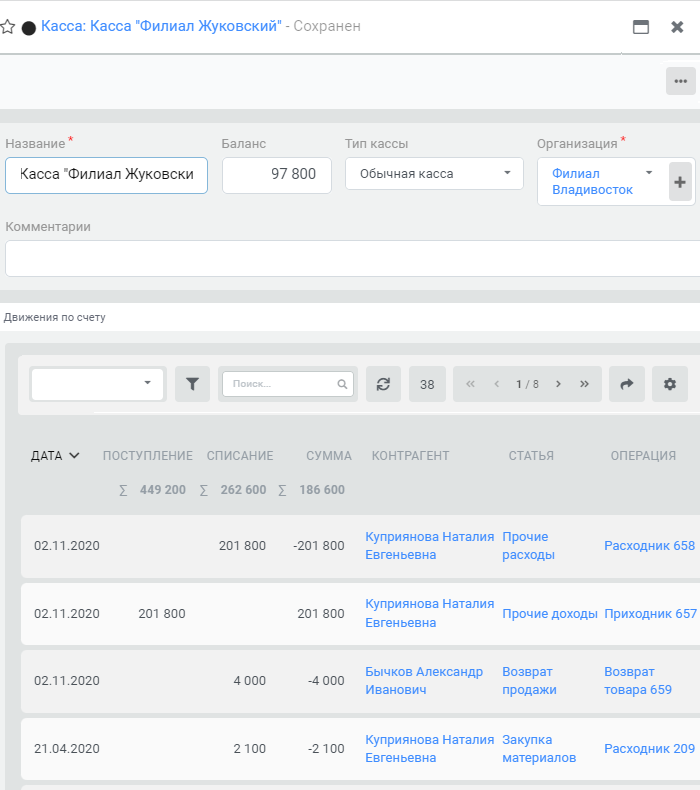The image size is (700, 790).
Task: Add a new organization with the plus button
Action: [x=680, y=182]
